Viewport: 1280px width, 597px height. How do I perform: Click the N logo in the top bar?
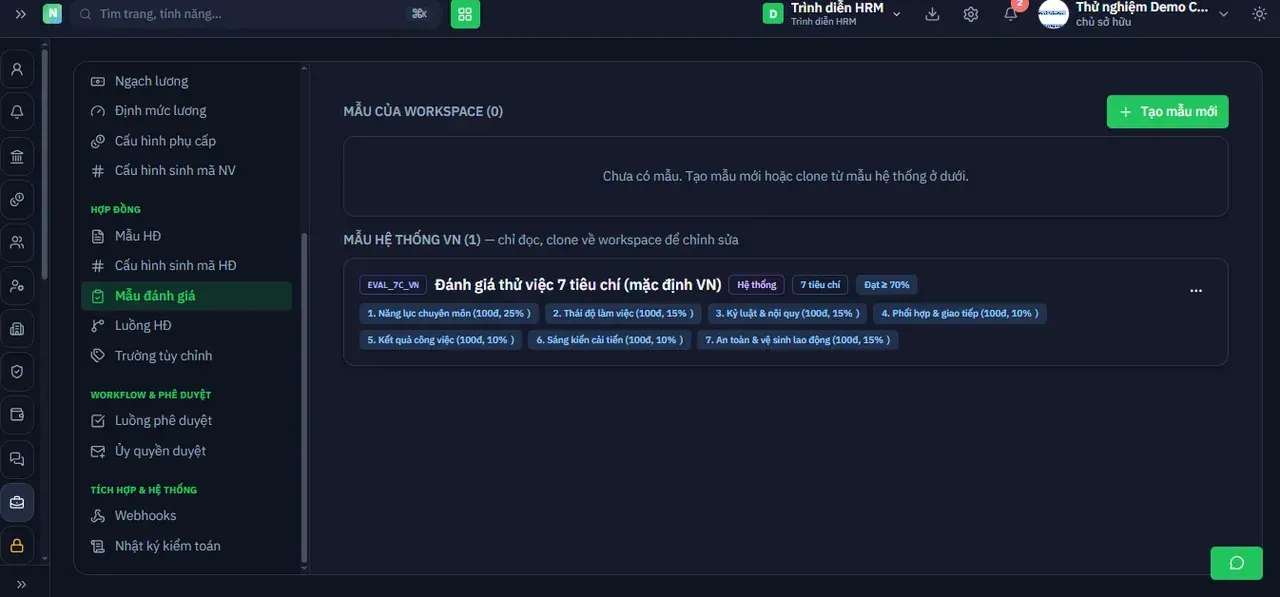click(x=52, y=14)
